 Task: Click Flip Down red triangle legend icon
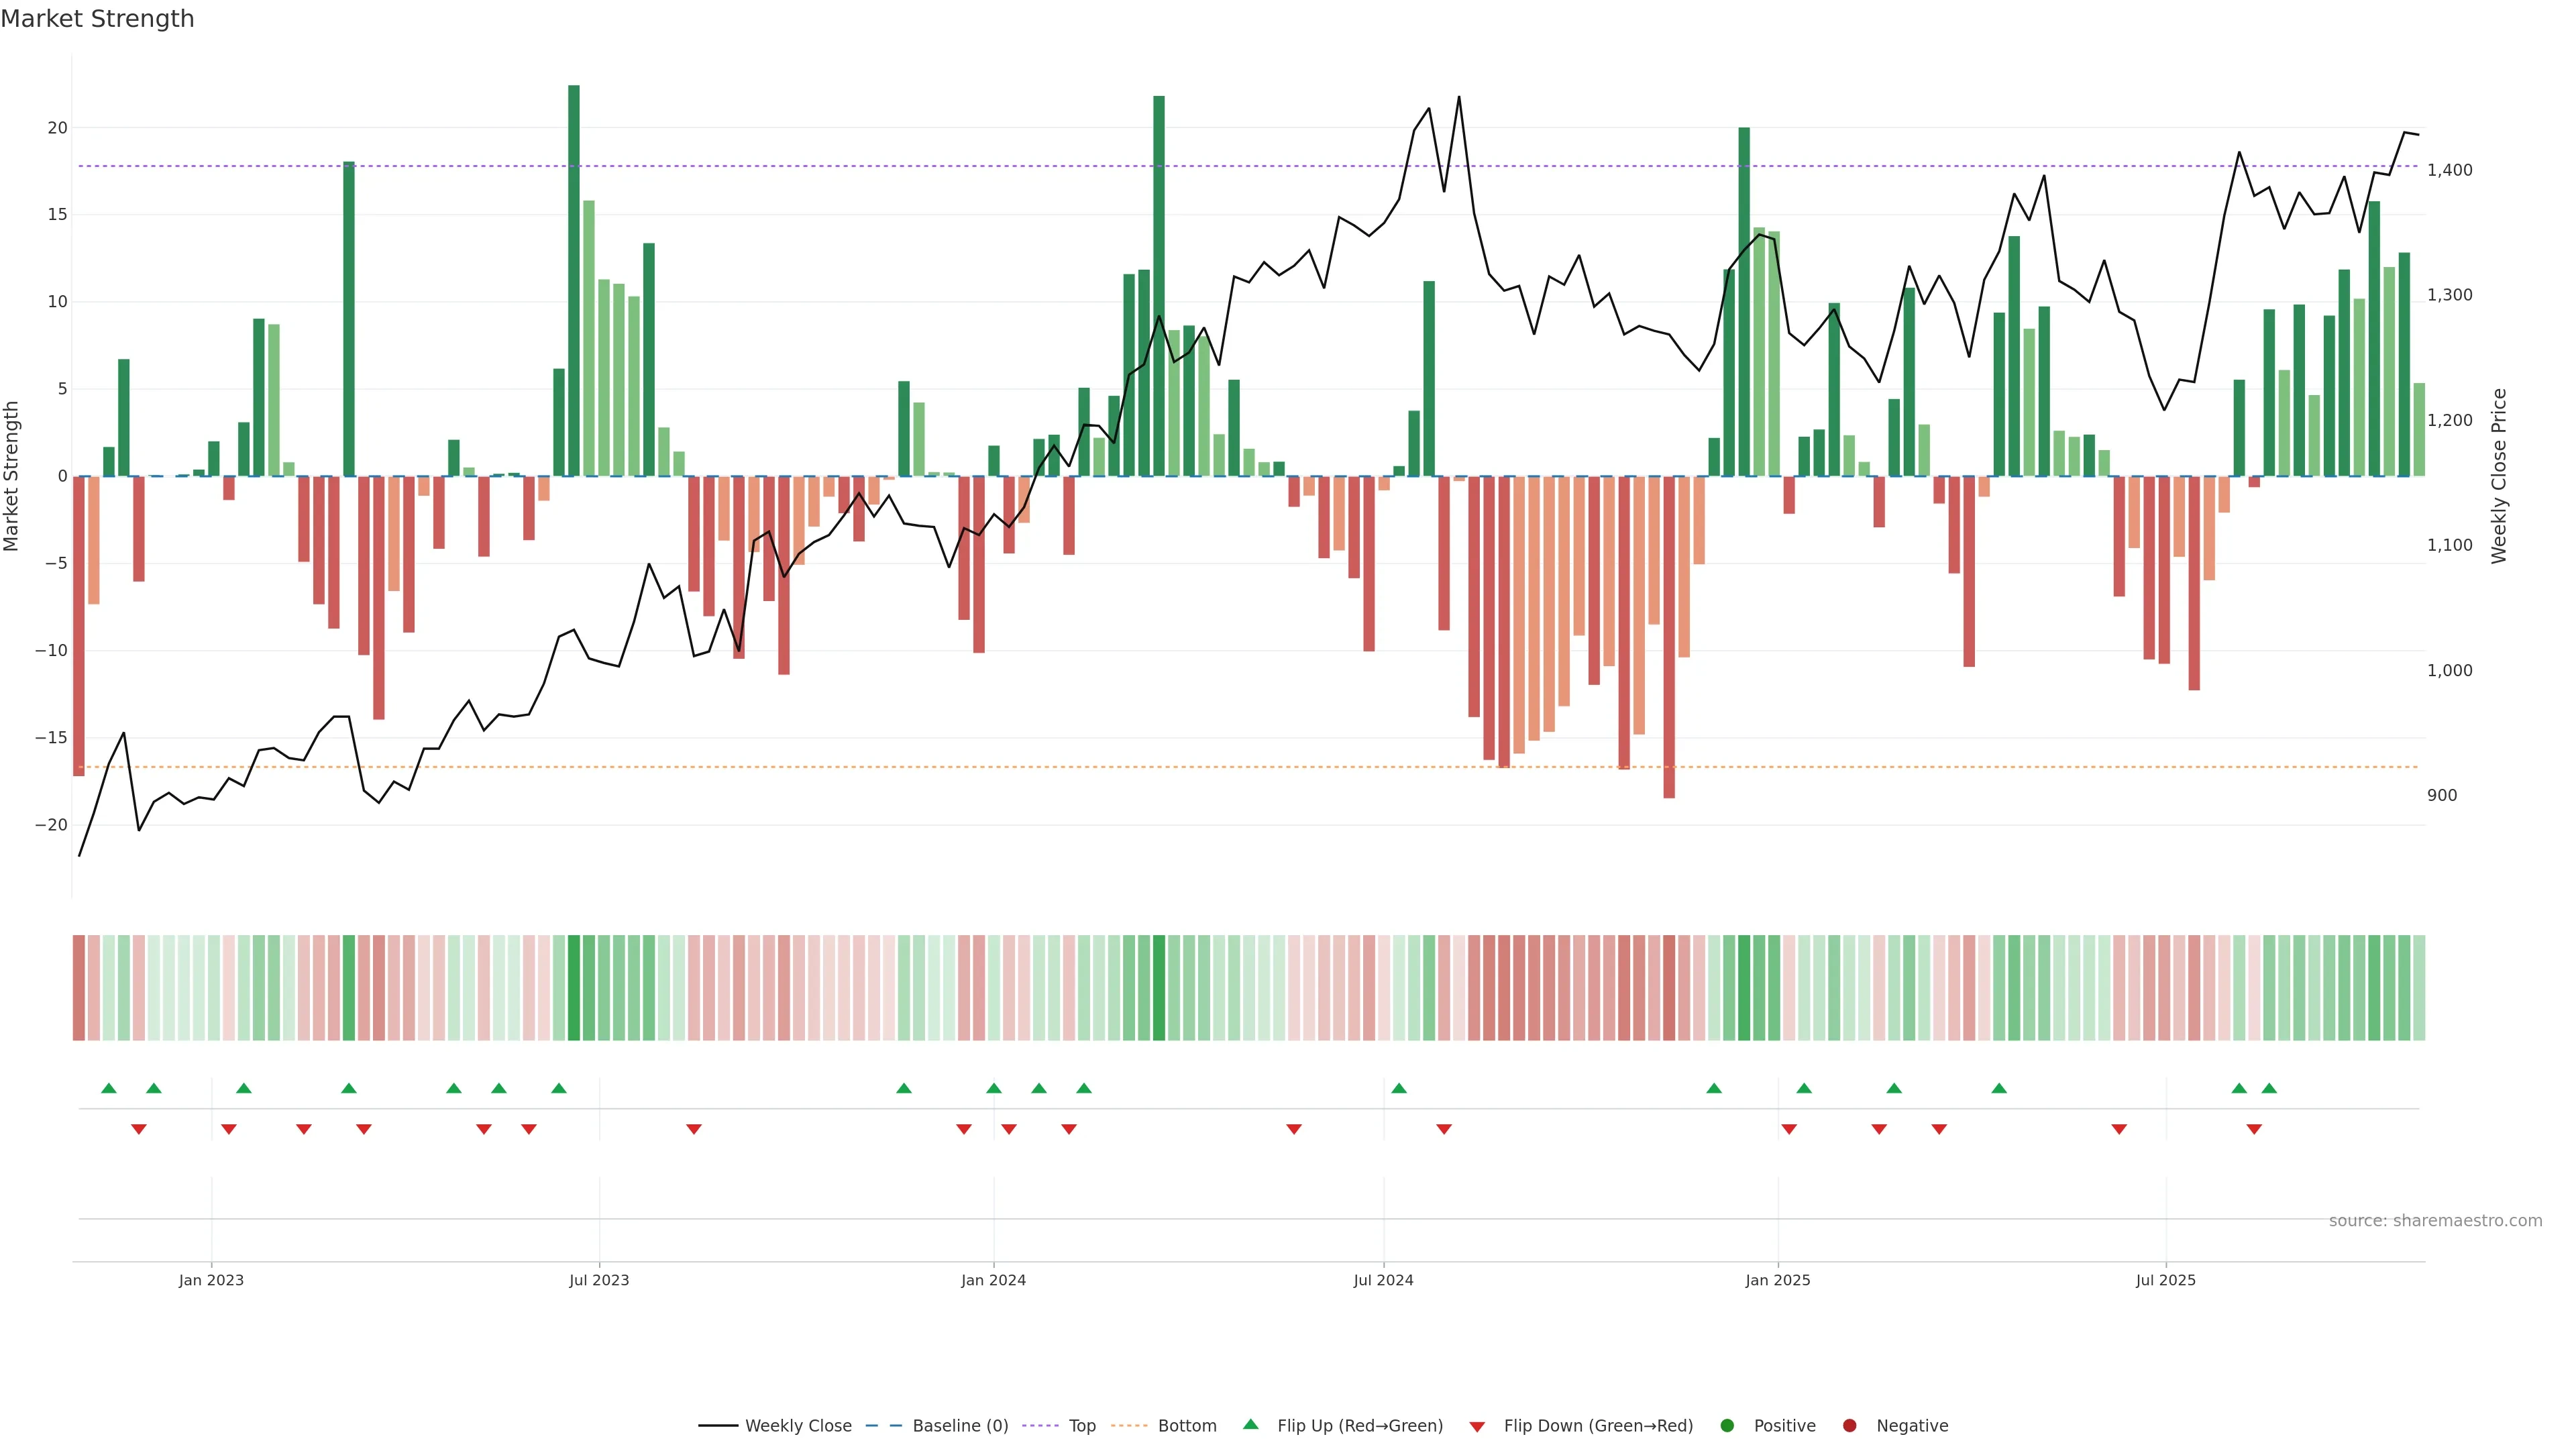click(1477, 1426)
